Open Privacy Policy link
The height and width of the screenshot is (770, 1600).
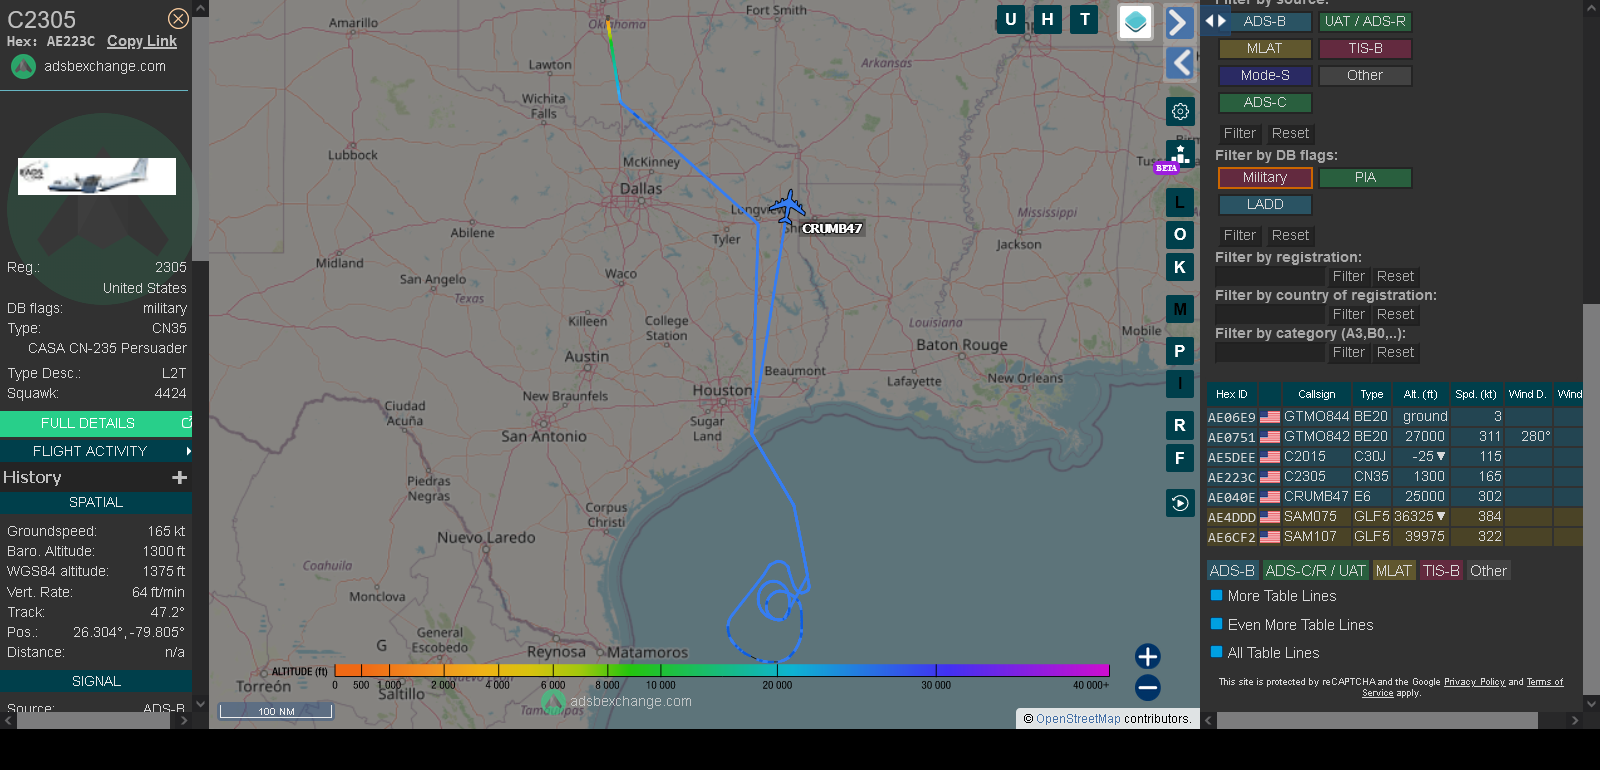click(1474, 682)
